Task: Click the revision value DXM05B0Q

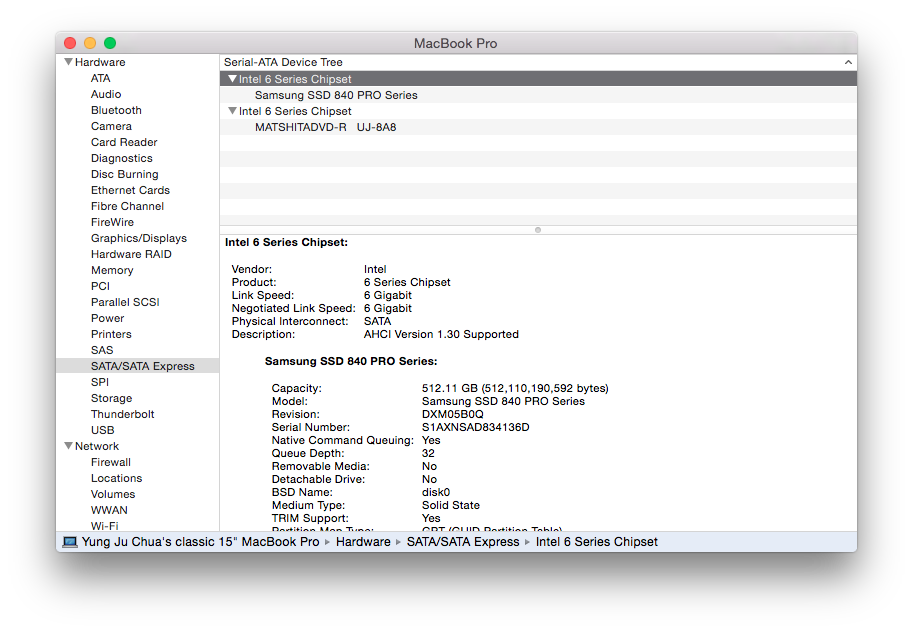Action: [x=452, y=415]
